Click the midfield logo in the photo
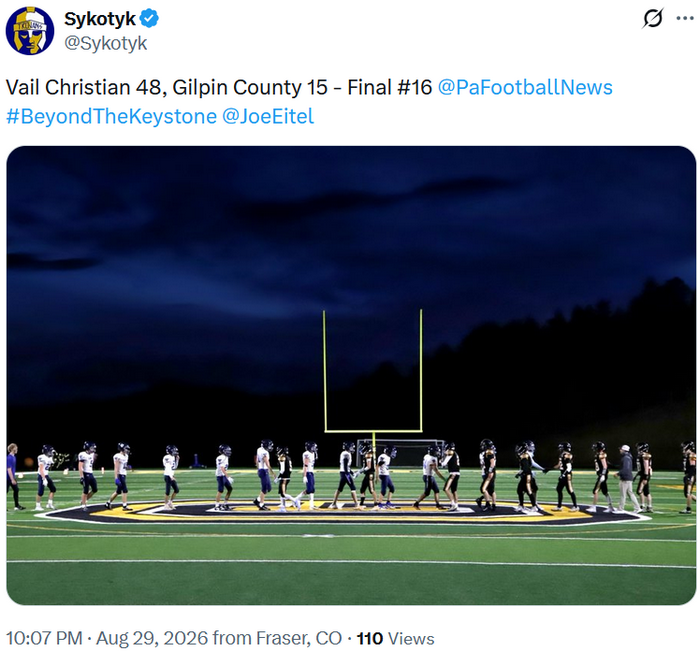The image size is (700, 652). (344, 512)
